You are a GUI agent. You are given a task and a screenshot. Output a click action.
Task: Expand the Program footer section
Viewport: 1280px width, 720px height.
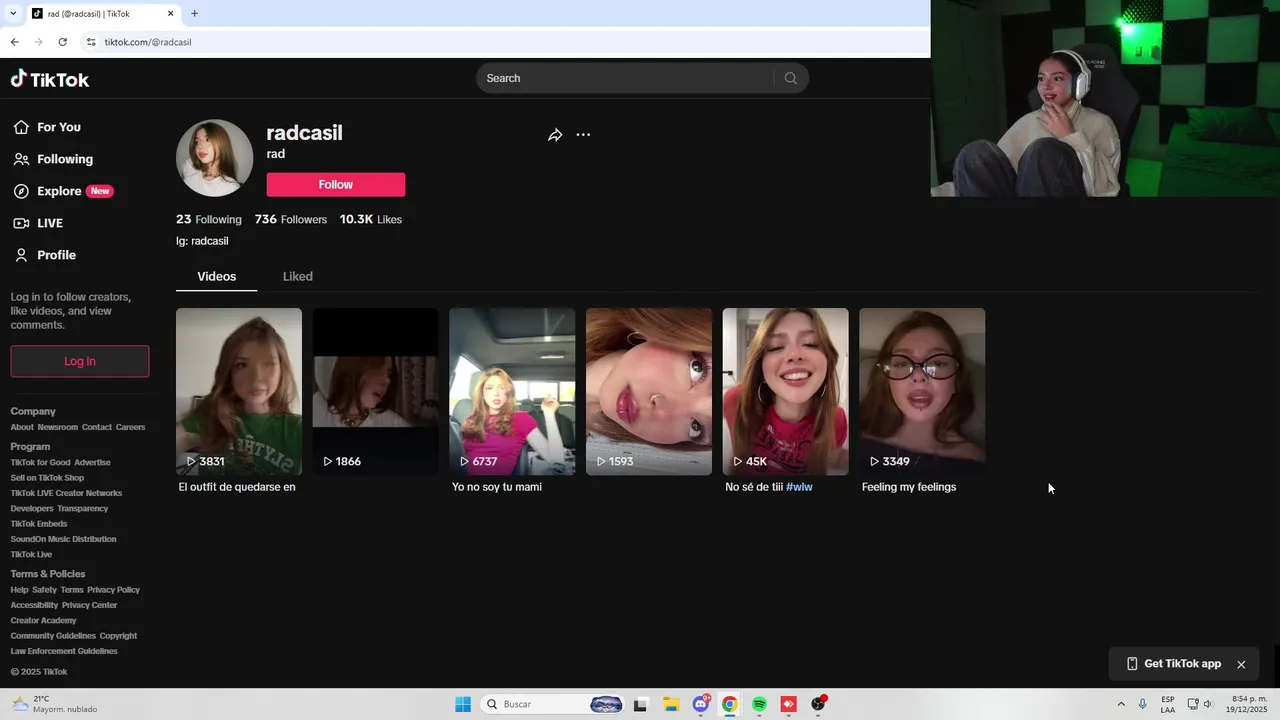(30, 447)
